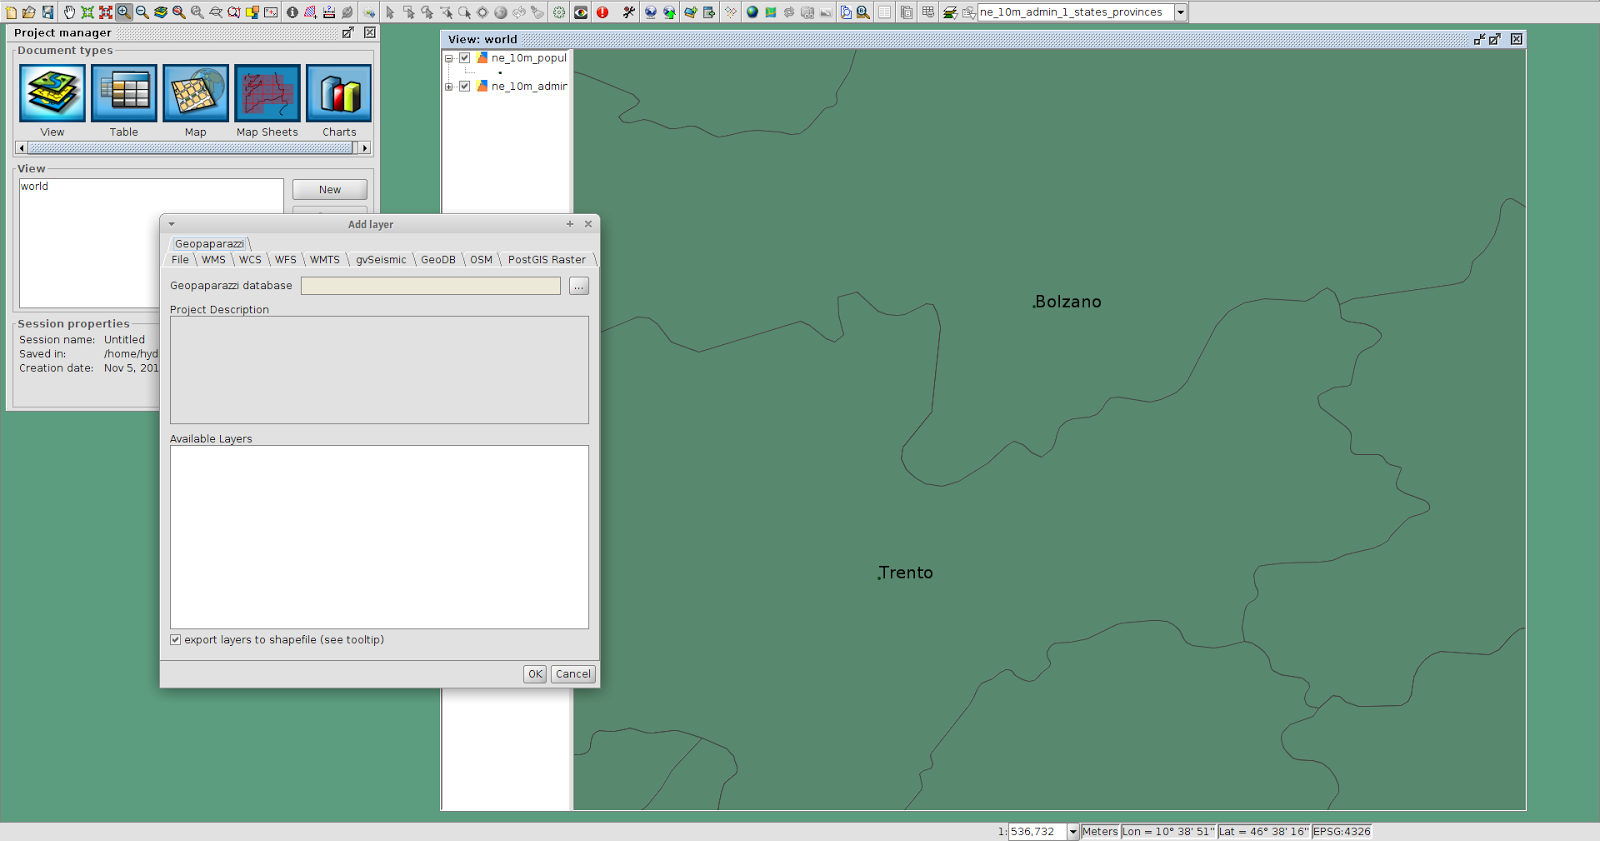Open preferences with the tools icon
Screen dimensions: 1600x841
(x=628, y=12)
